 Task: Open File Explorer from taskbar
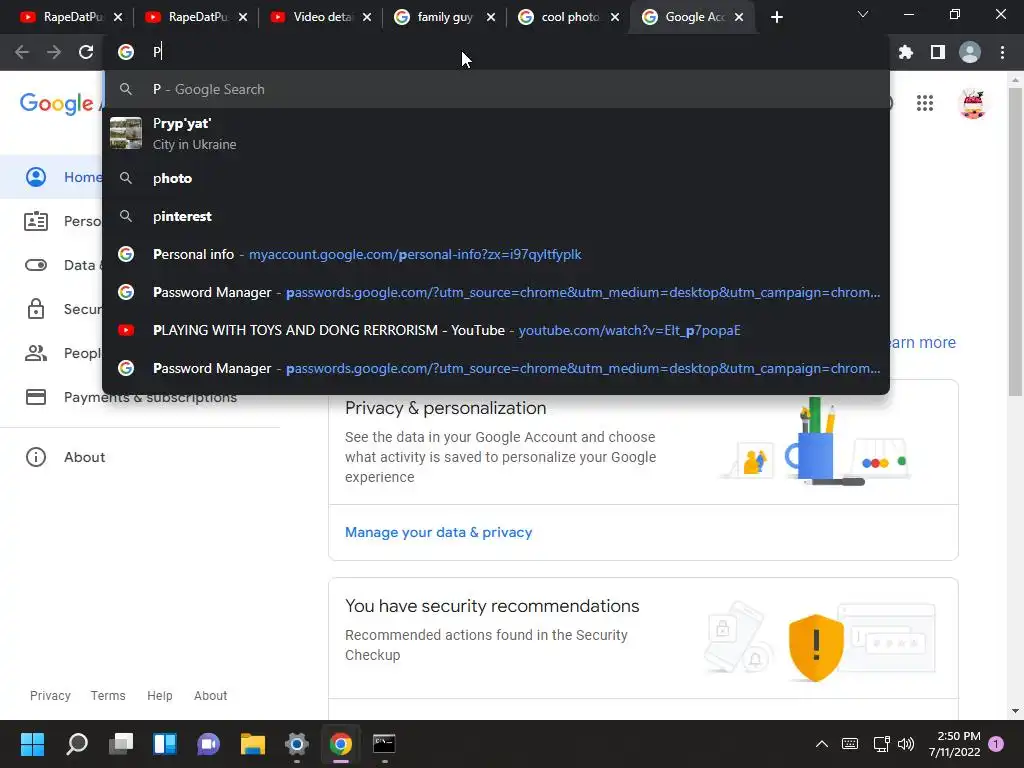253,744
